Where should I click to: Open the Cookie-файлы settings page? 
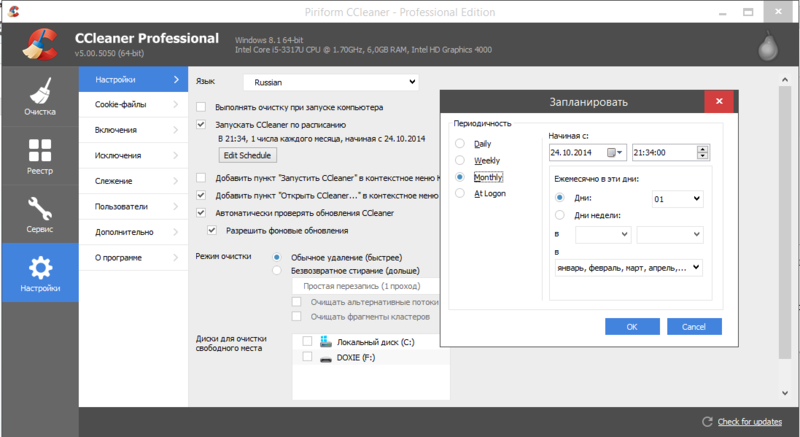(134, 105)
